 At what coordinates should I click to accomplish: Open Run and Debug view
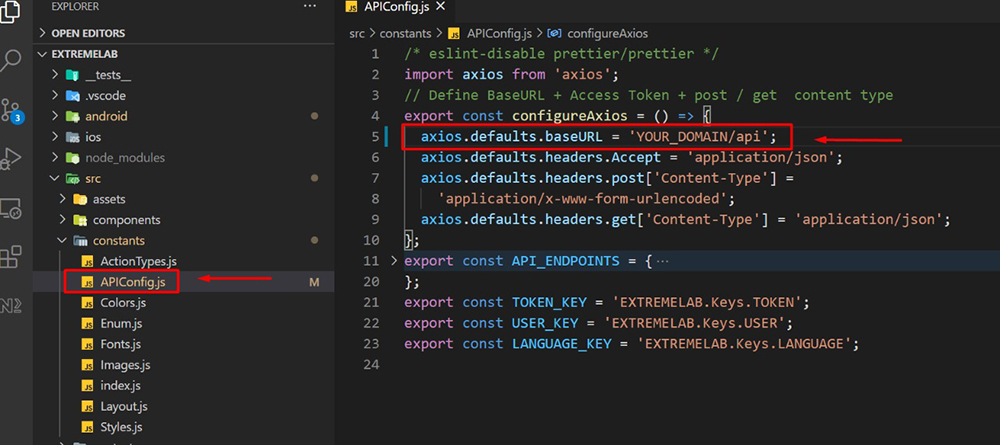12,158
